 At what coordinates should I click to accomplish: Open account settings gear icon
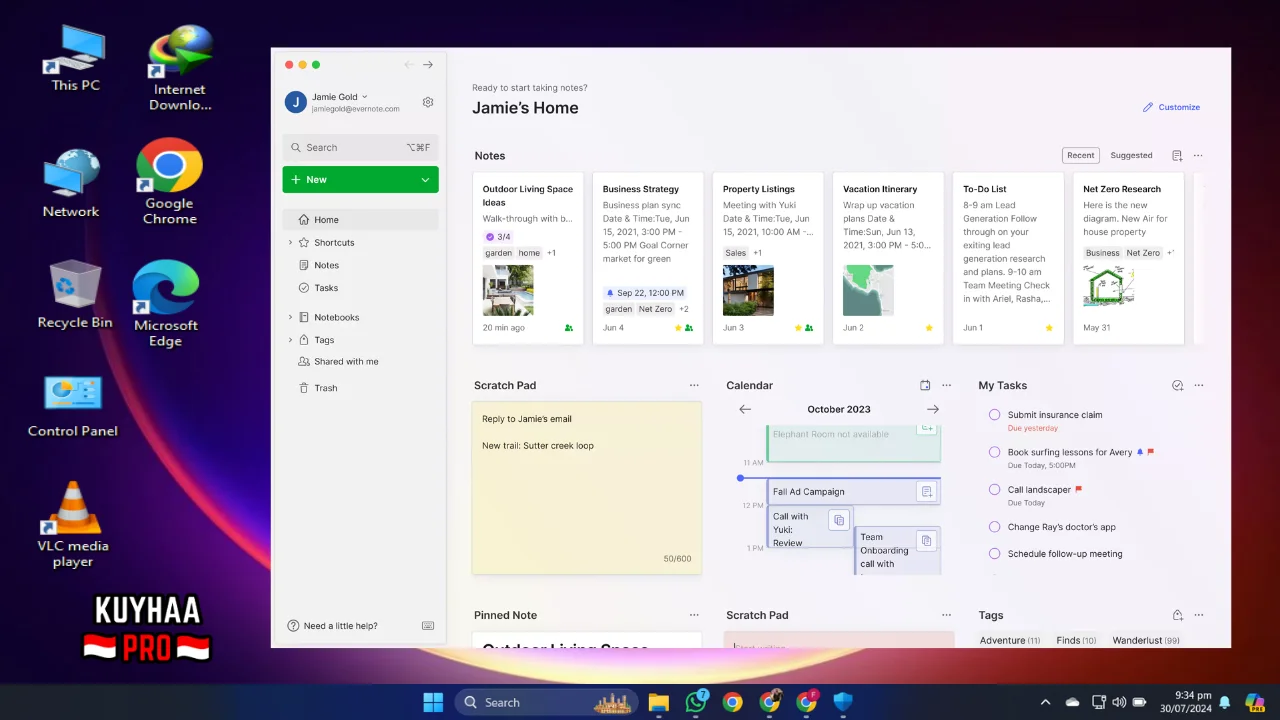point(428,102)
